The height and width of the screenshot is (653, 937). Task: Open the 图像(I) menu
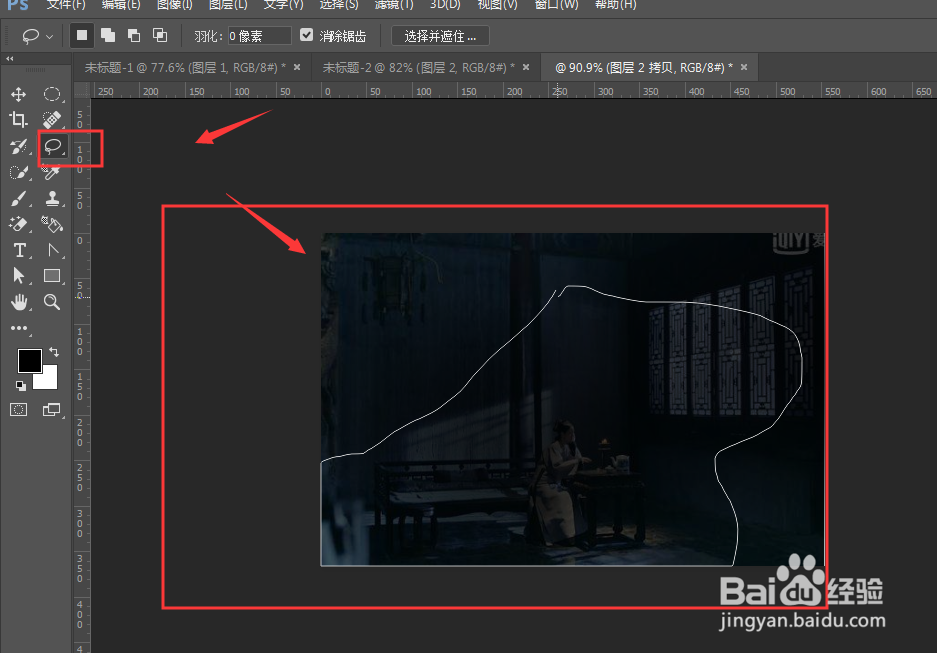(x=174, y=5)
